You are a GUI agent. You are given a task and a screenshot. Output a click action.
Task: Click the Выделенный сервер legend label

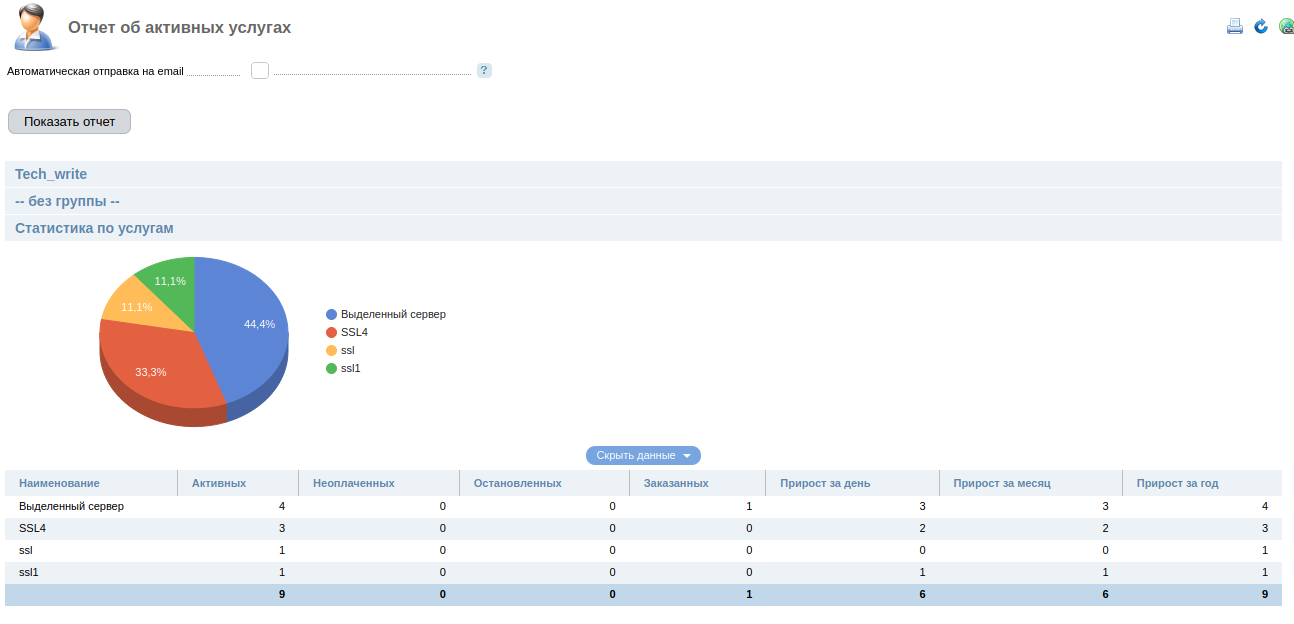click(393, 314)
